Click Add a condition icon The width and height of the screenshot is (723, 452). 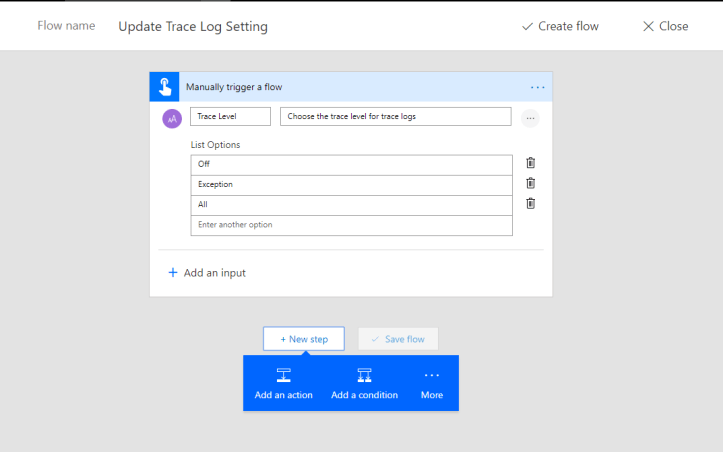[364, 376]
